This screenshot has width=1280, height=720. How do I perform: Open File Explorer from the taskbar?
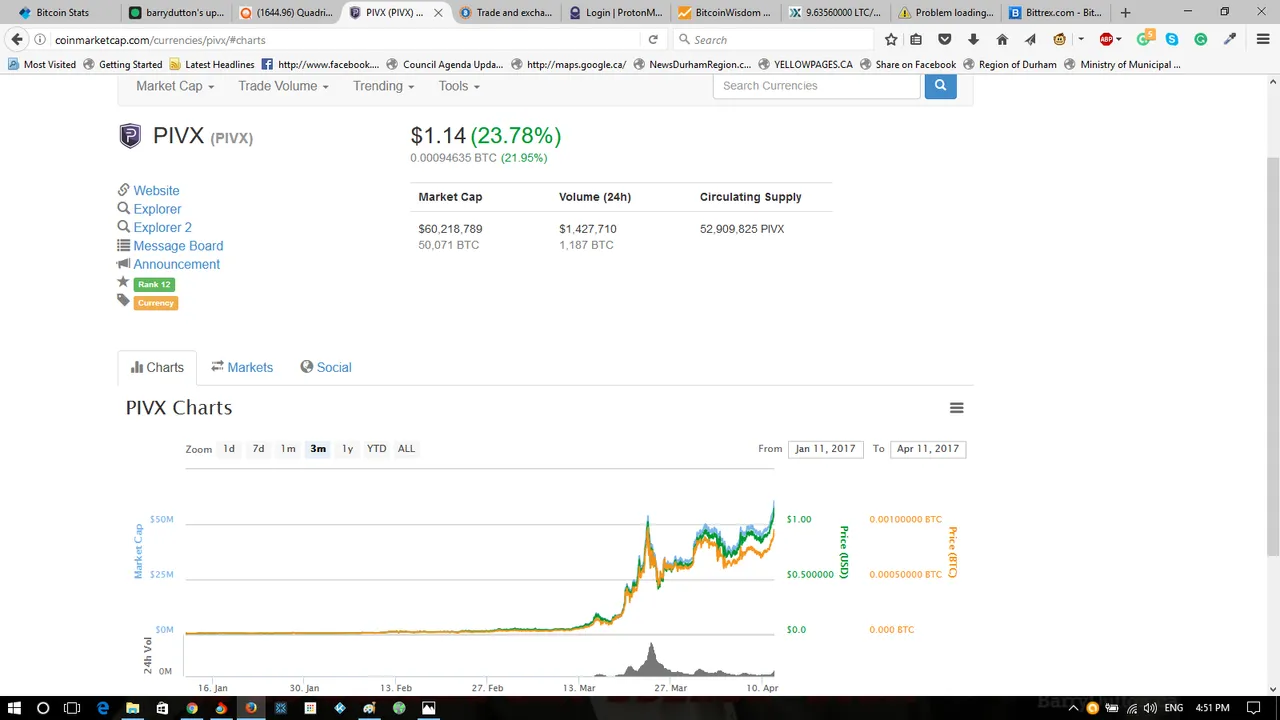click(132, 708)
